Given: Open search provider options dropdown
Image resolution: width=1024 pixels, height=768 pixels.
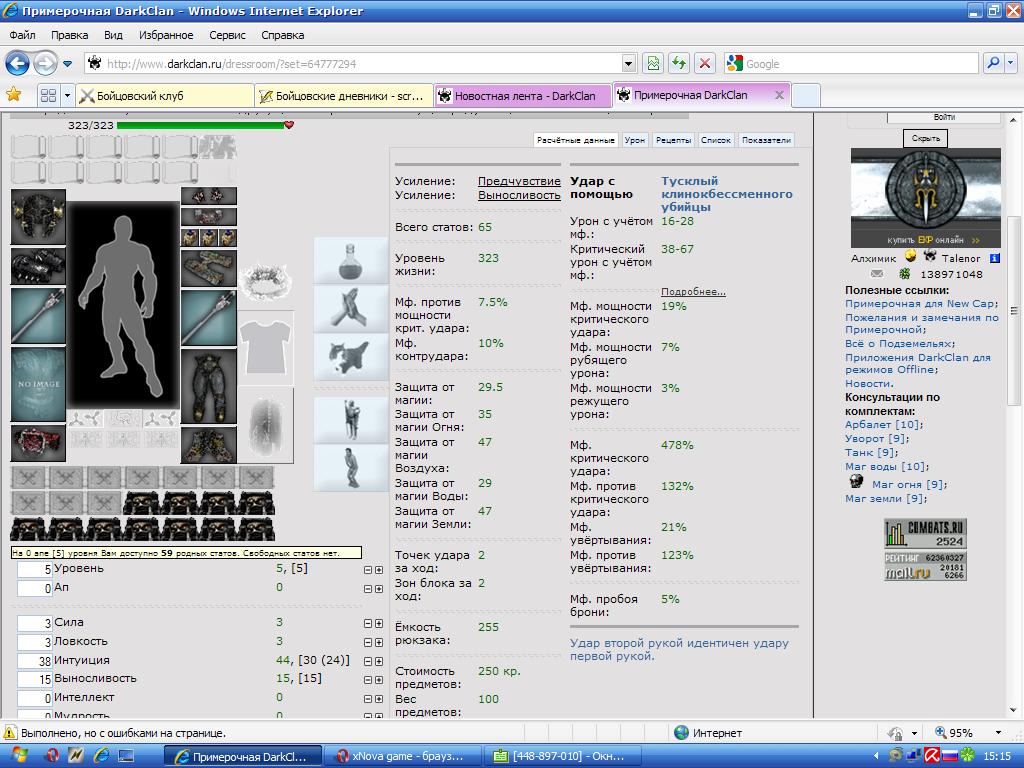Looking at the screenshot, I should [x=1011, y=63].
